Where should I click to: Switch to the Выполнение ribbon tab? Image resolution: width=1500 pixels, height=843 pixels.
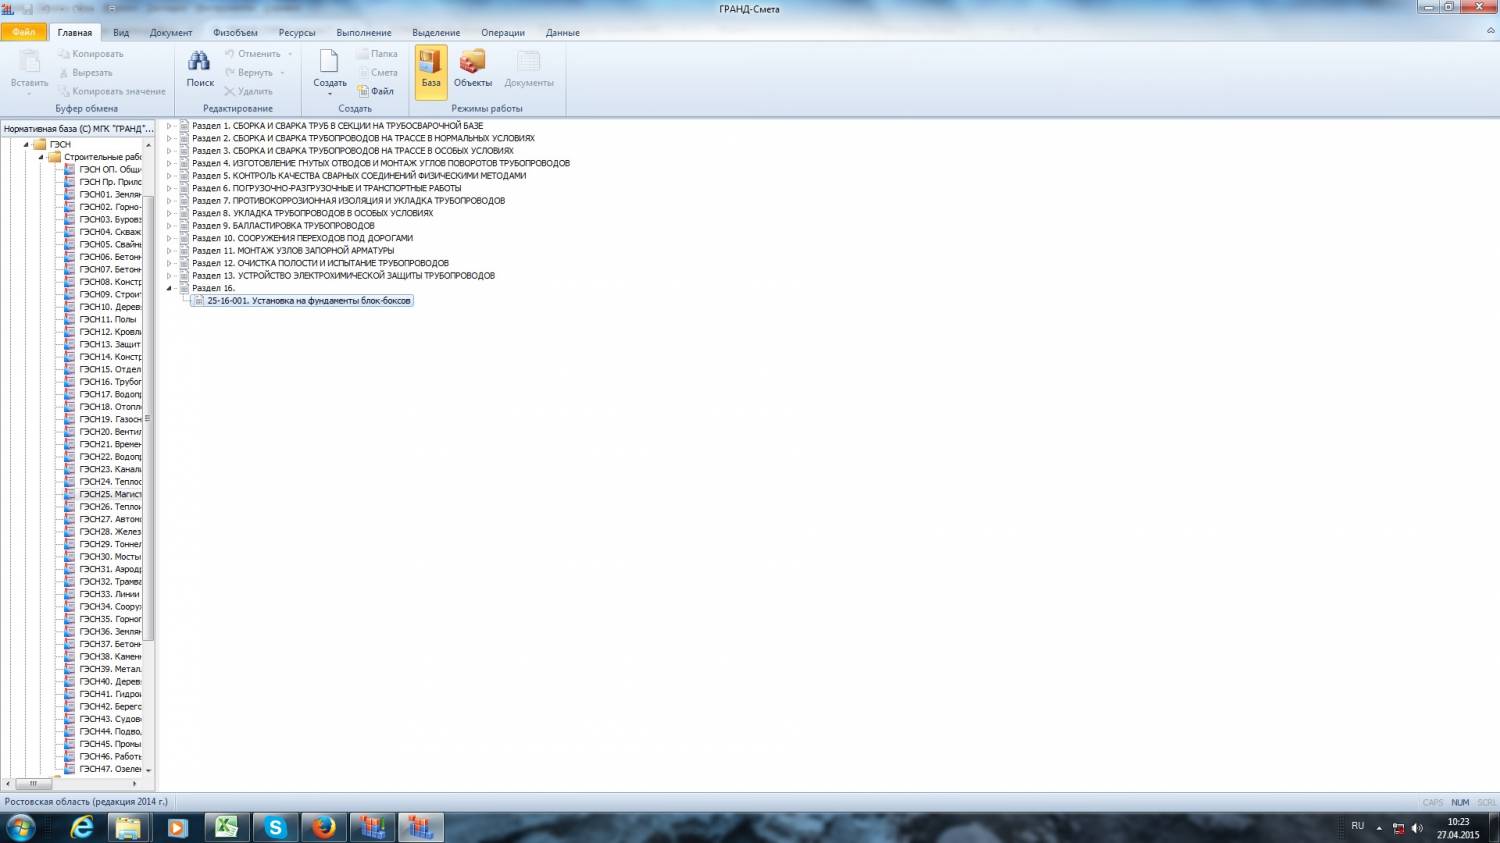click(364, 33)
